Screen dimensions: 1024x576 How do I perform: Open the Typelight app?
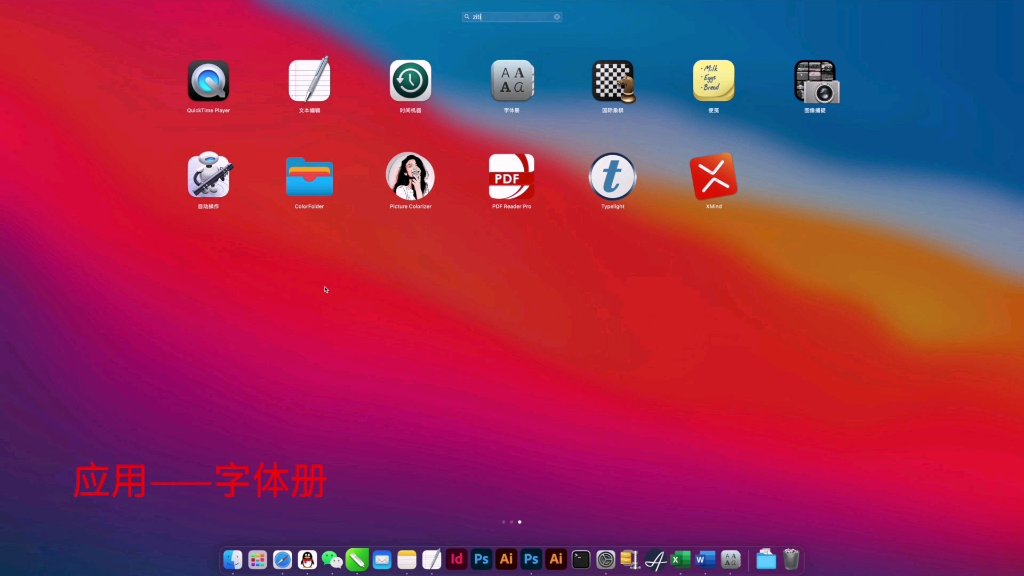613,176
